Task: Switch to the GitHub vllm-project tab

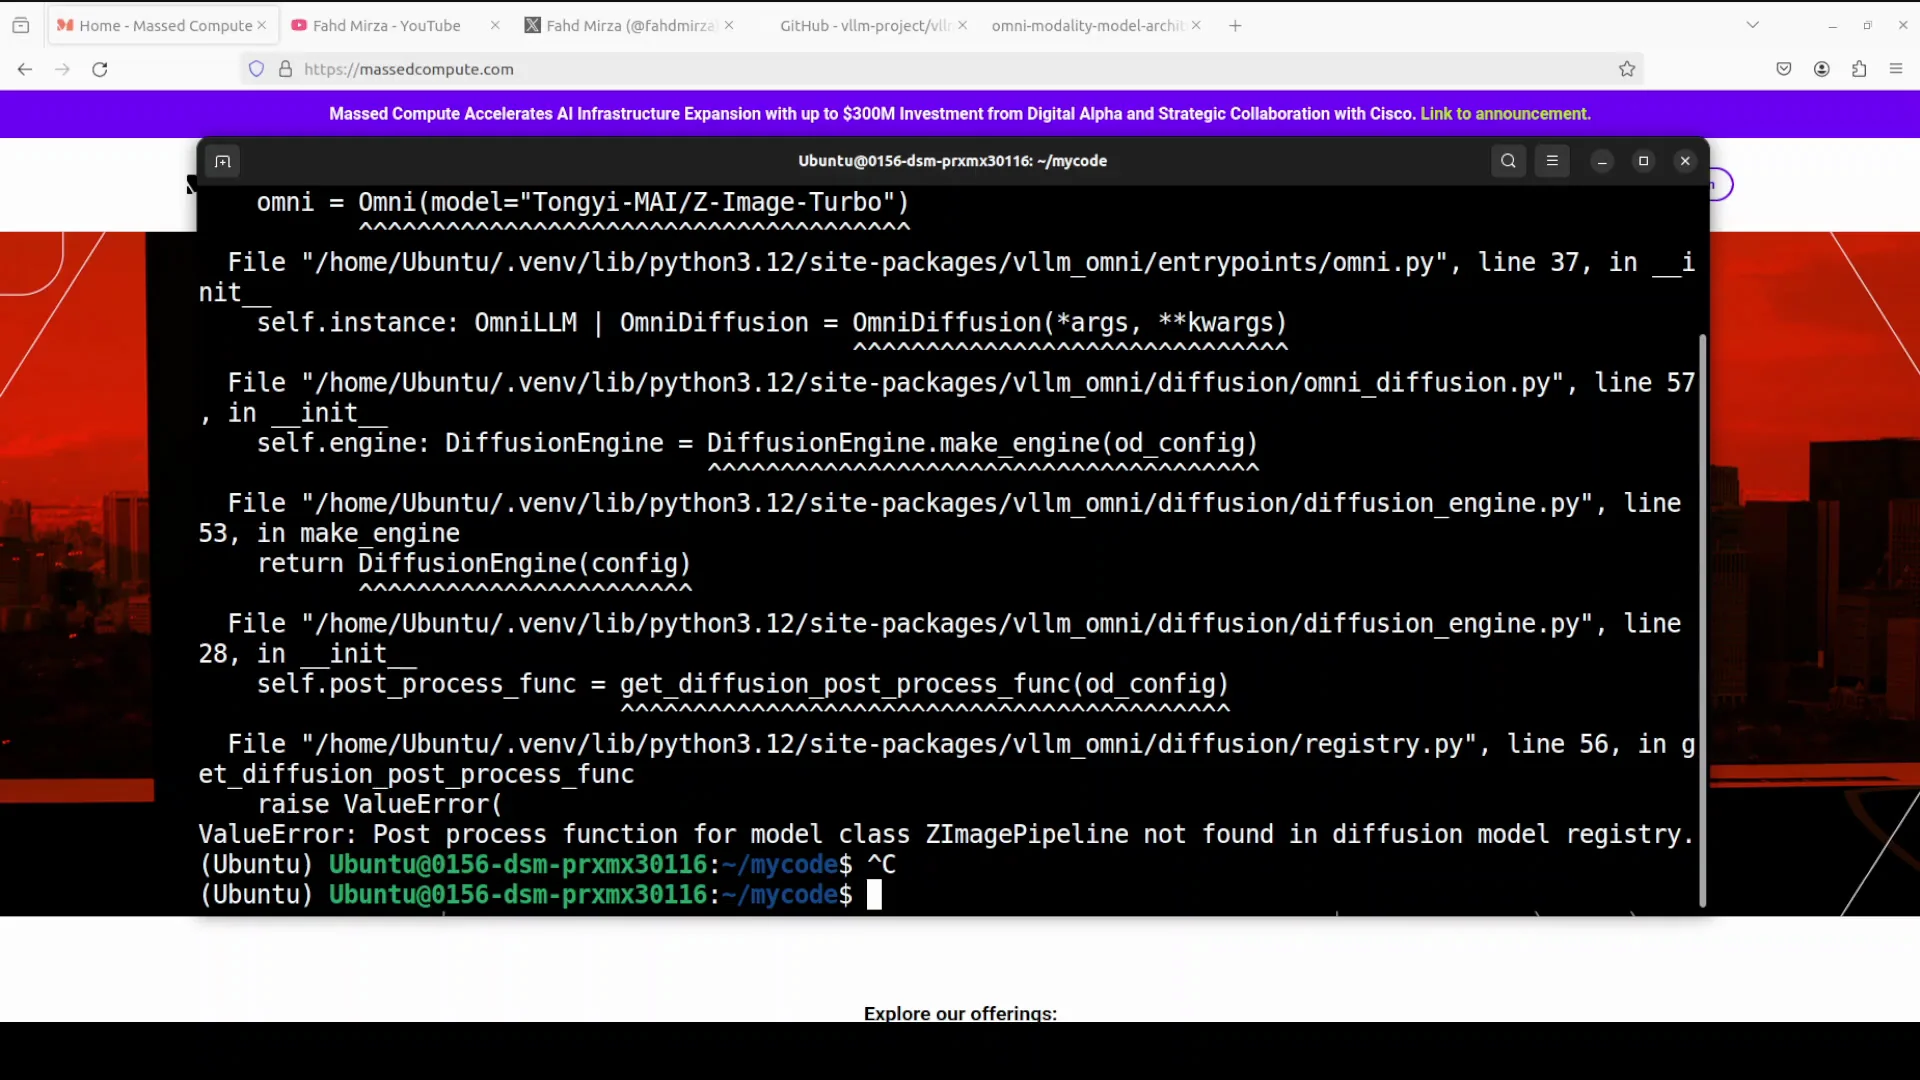Action: click(864, 25)
